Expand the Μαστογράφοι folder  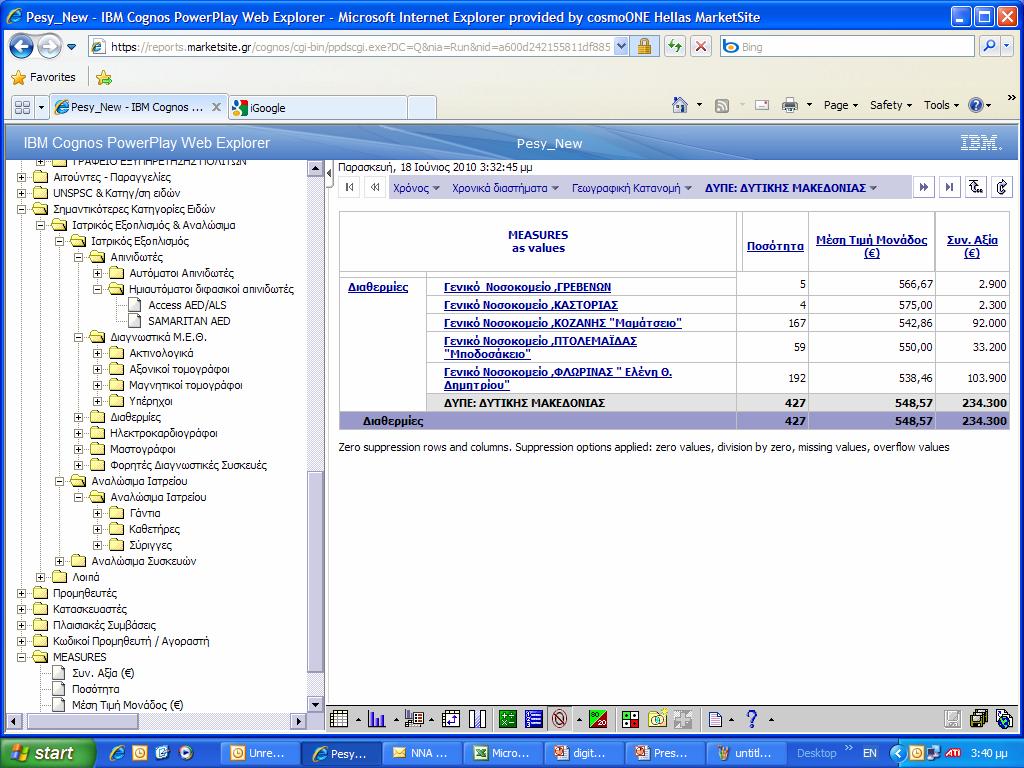(78, 449)
